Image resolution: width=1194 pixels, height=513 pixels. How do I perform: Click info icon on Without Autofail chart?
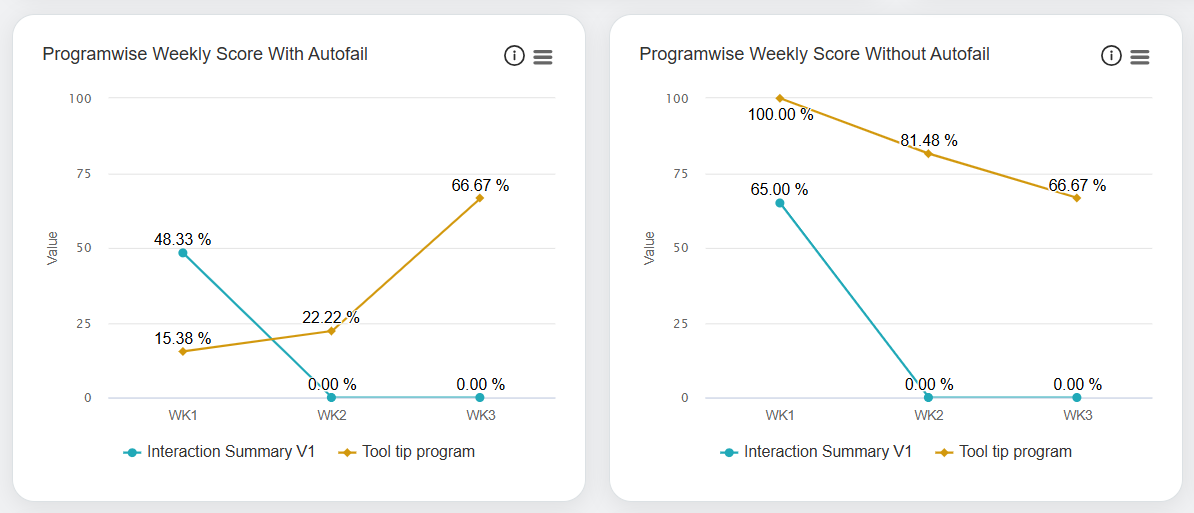pyautogui.click(x=1111, y=56)
